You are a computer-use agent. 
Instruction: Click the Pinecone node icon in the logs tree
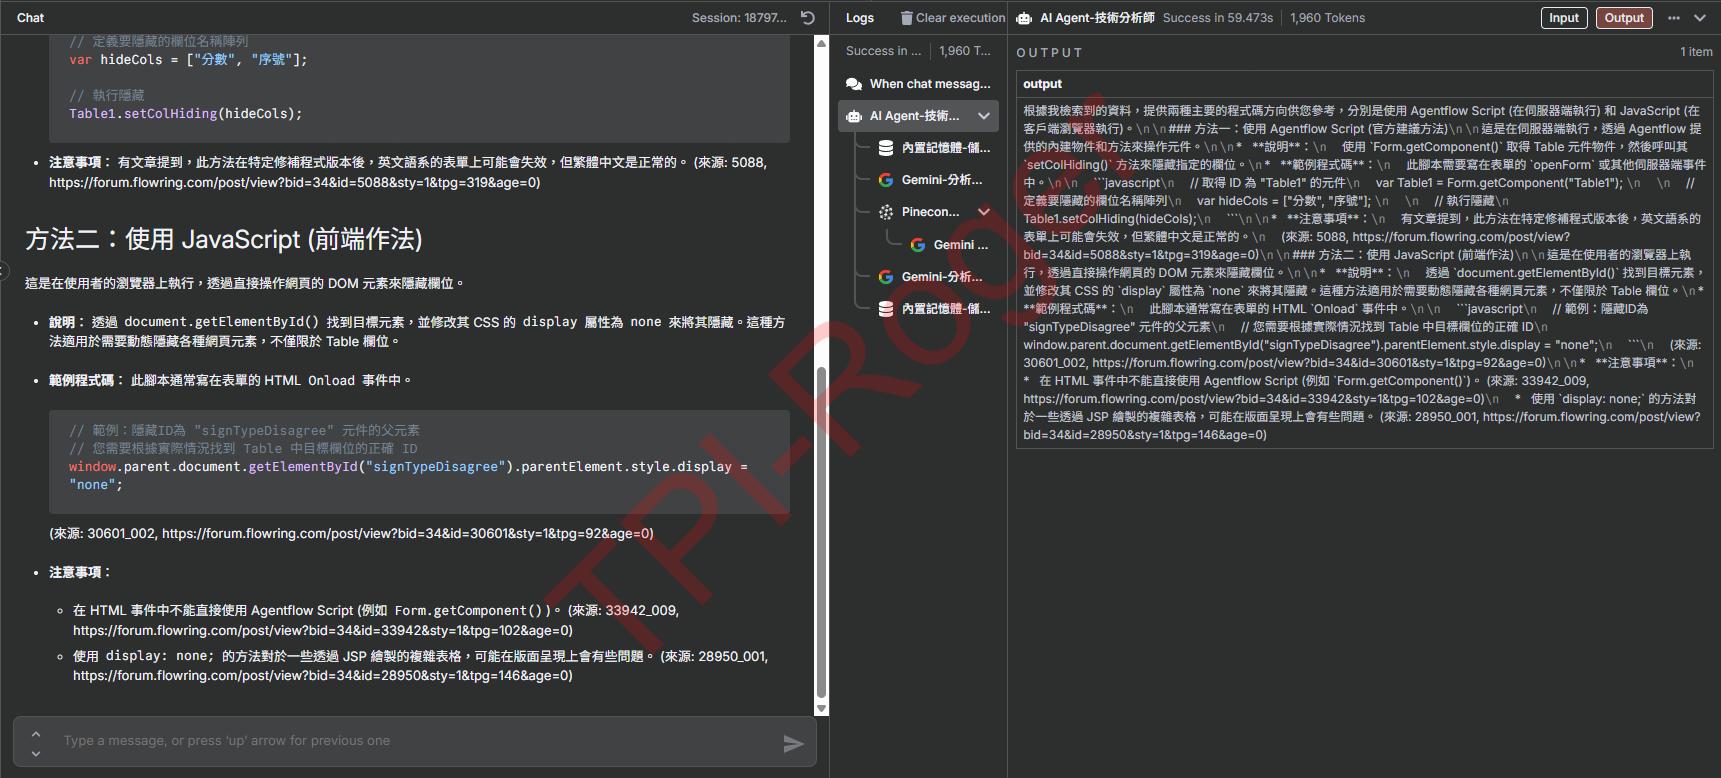[x=886, y=212]
